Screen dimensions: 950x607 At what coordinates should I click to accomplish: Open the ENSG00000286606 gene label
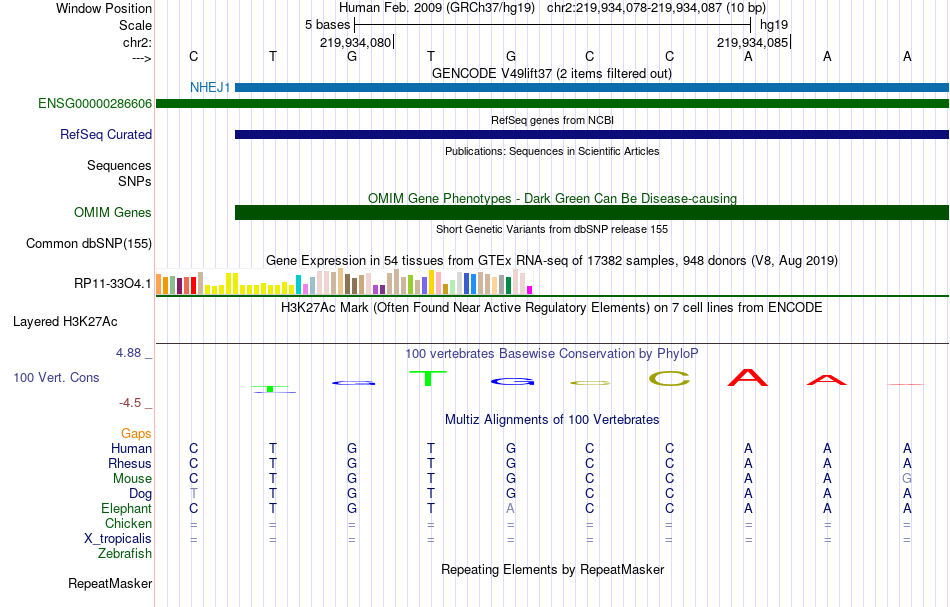[x=95, y=104]
